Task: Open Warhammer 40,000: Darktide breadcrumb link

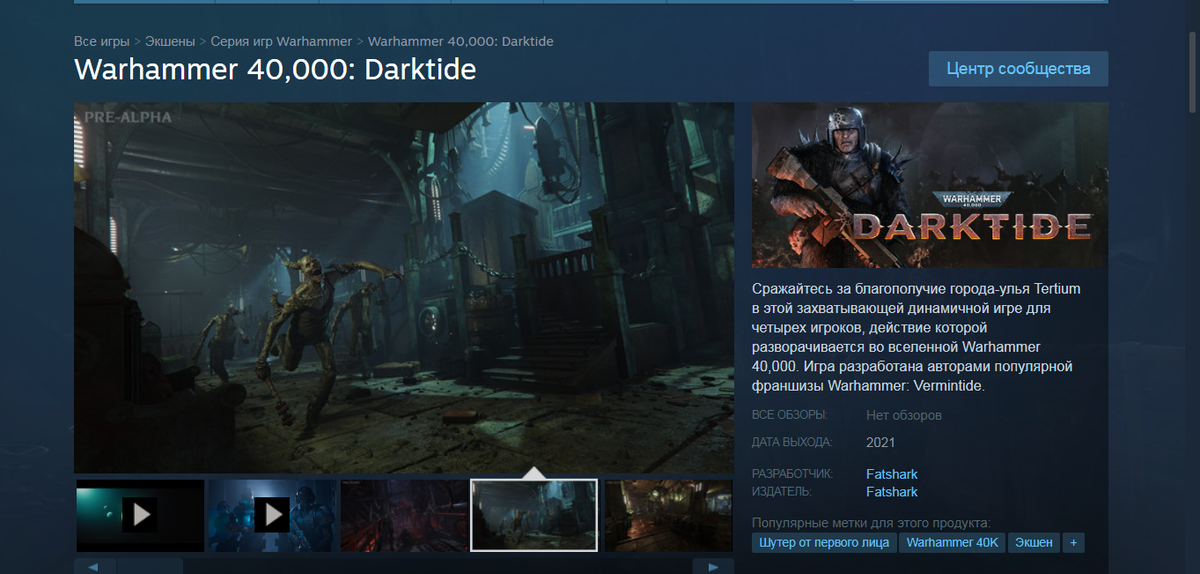Action: 461,41
